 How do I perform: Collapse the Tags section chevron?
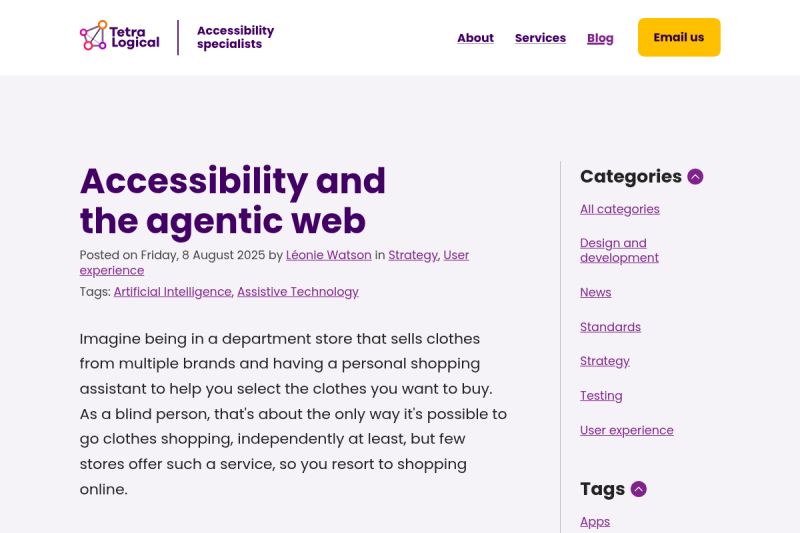639,489
